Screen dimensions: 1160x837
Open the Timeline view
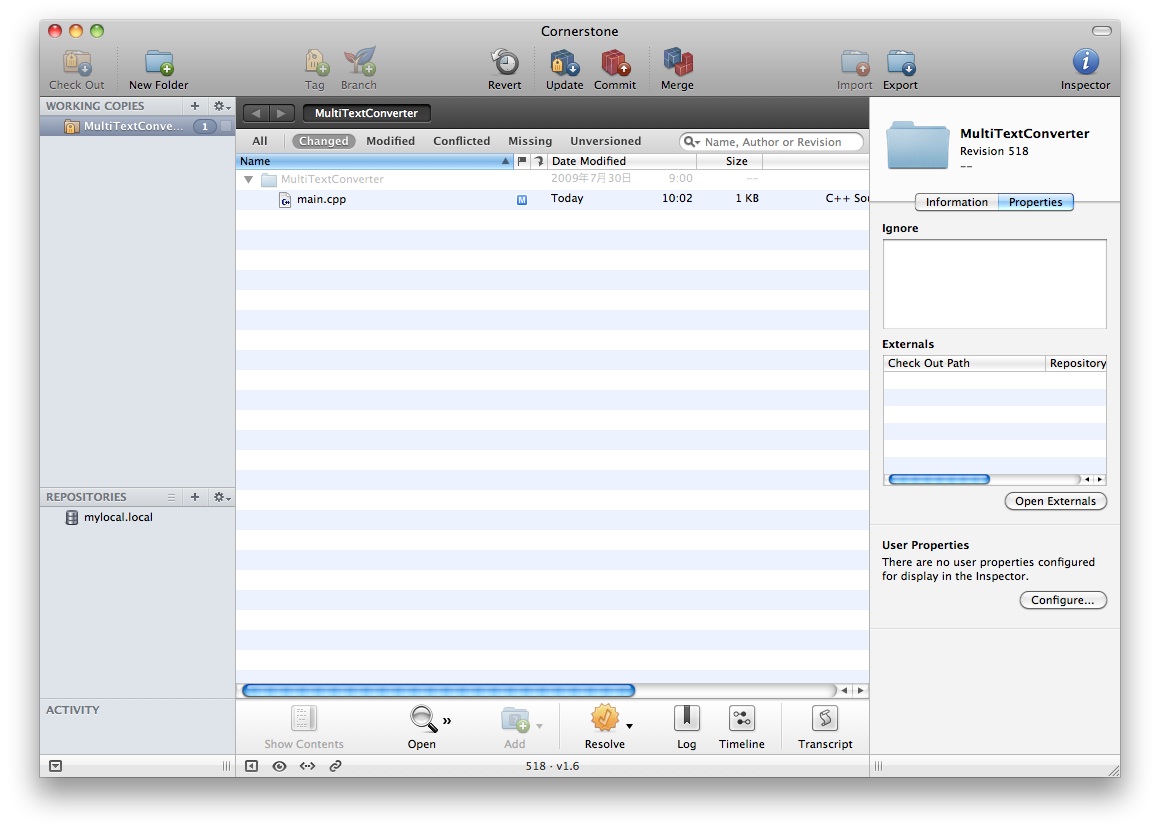(741, 719)
